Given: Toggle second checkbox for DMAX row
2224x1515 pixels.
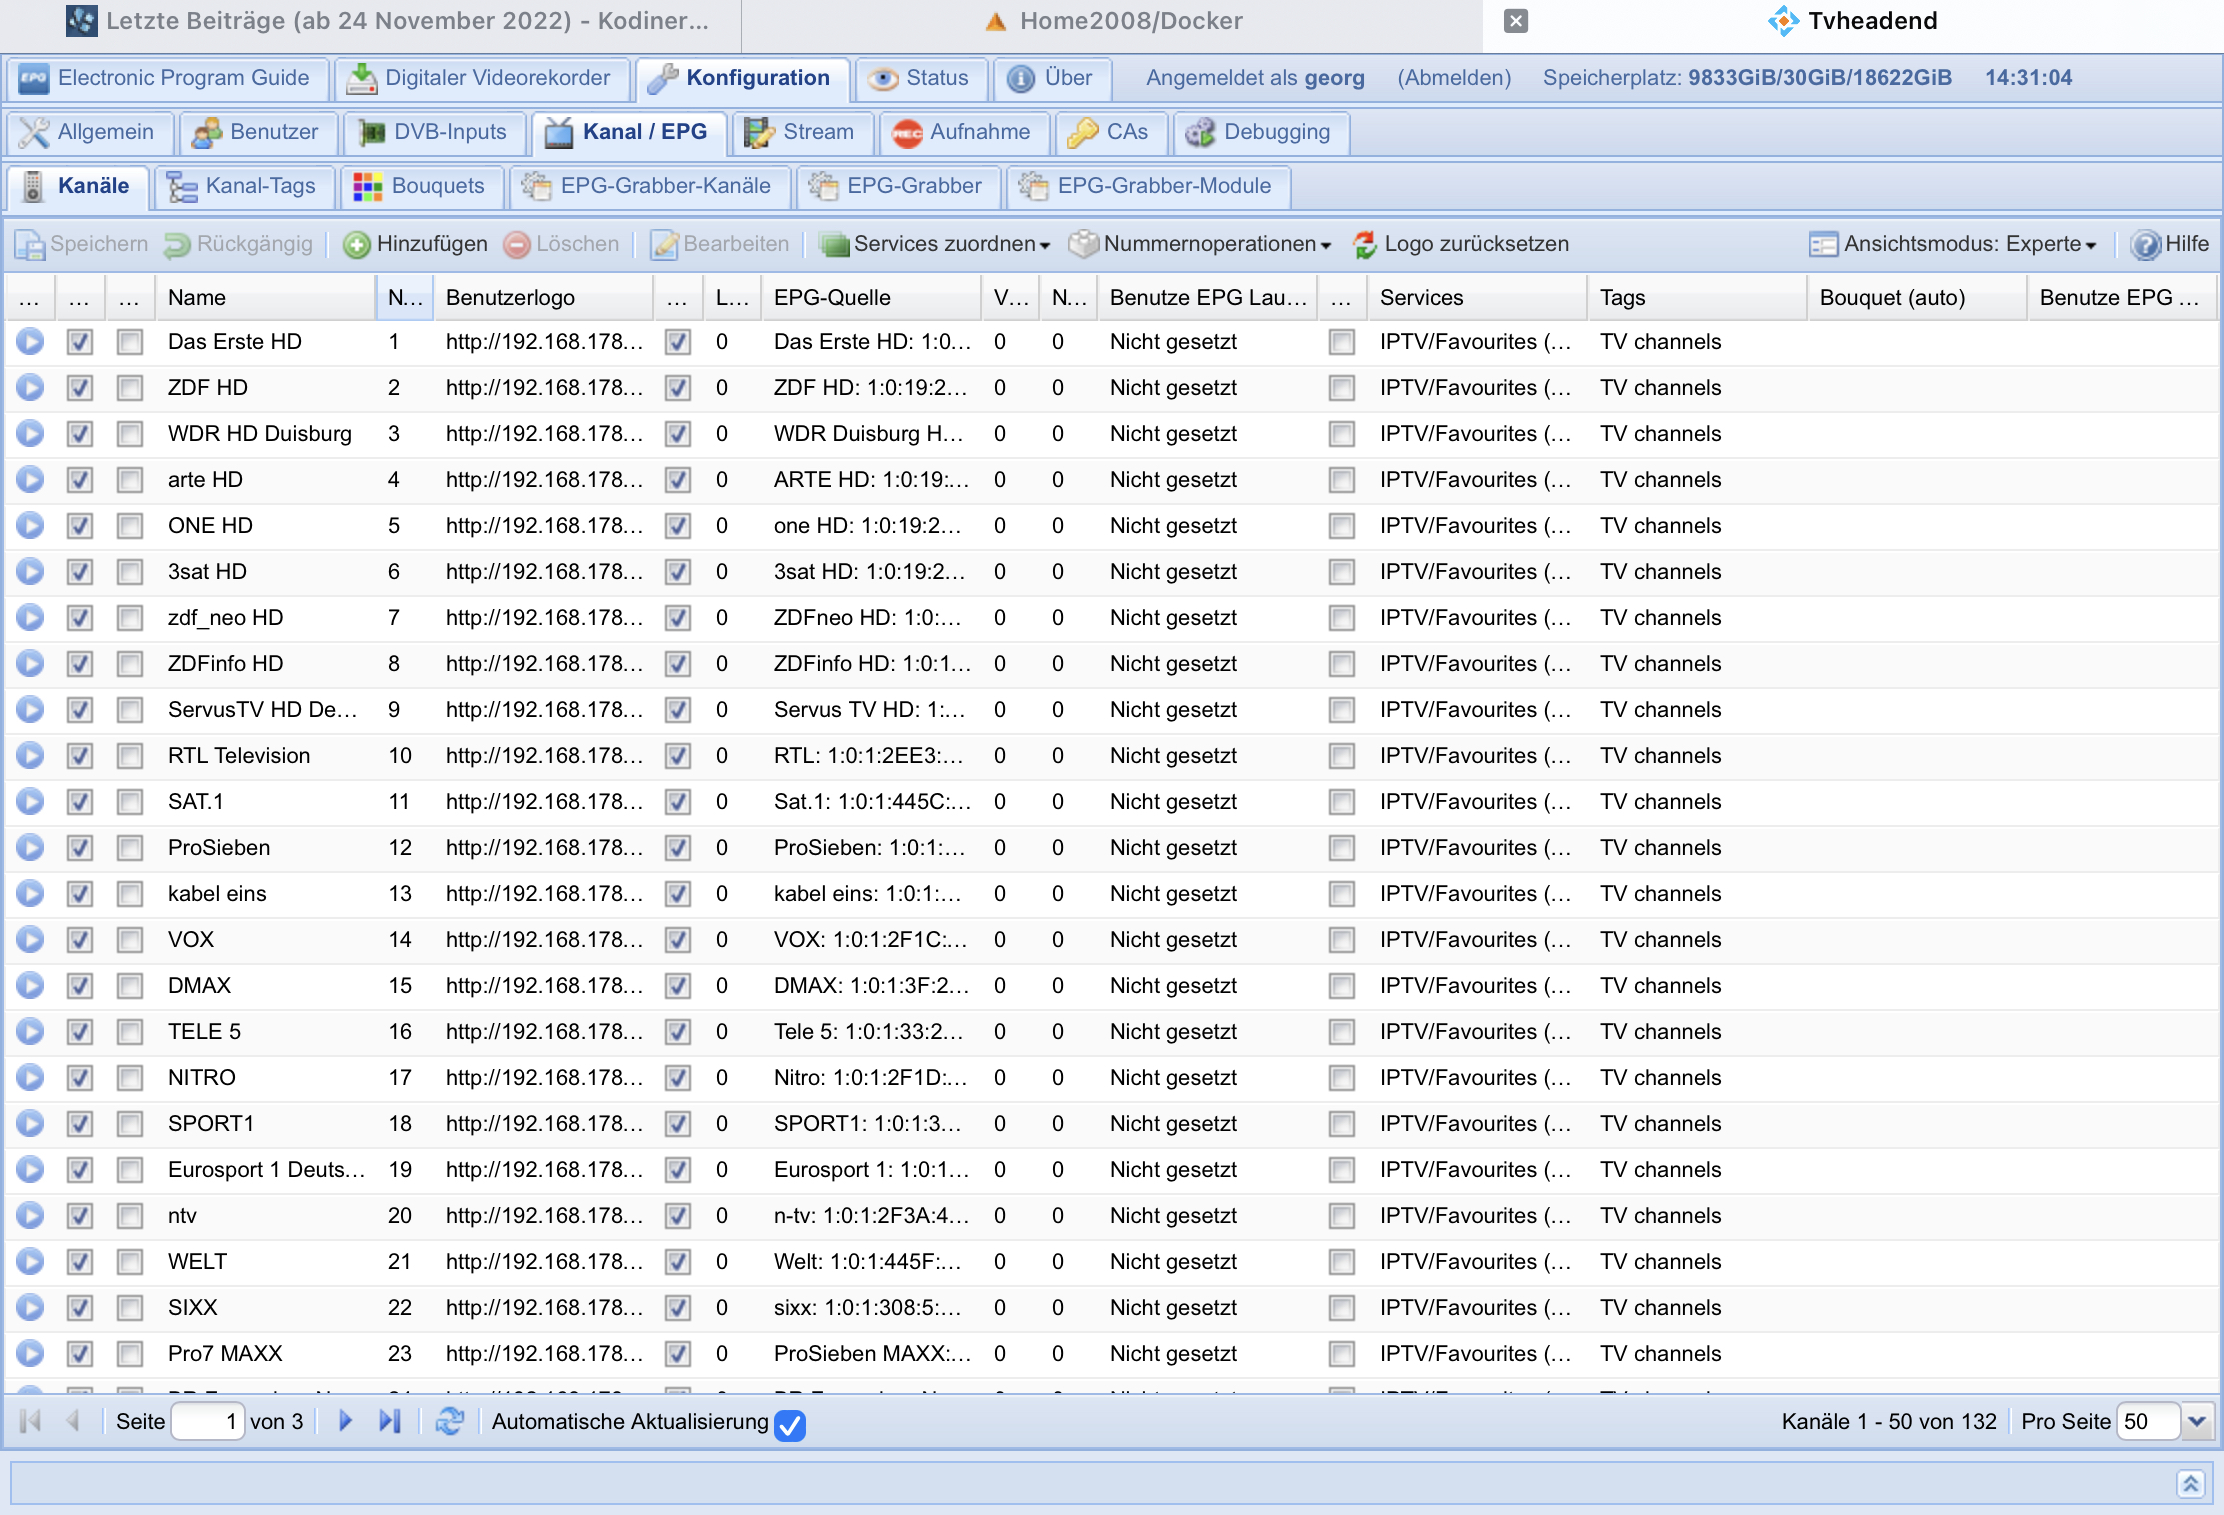Looking at the screenshot, I should [x=130, y=986].
